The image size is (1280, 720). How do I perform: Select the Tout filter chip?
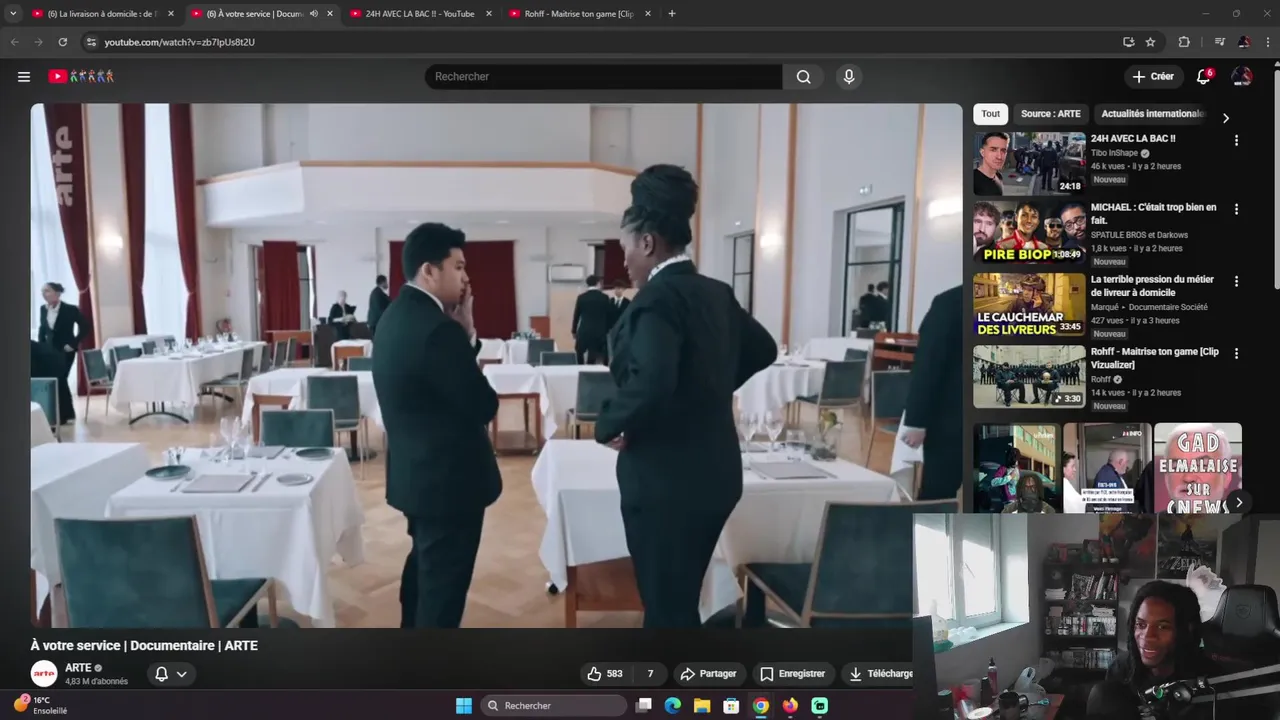point(990,114)
